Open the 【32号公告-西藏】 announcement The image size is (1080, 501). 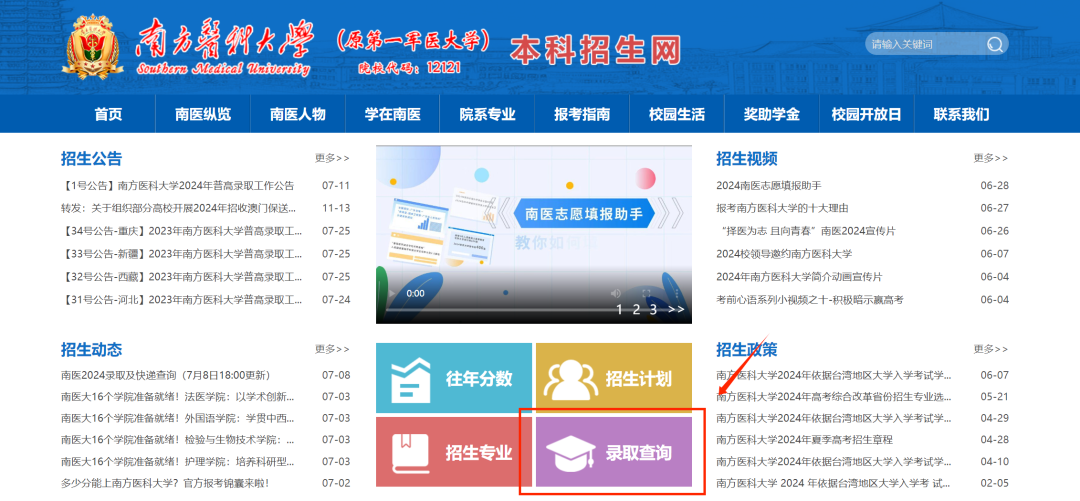click(x=181, y=276)
